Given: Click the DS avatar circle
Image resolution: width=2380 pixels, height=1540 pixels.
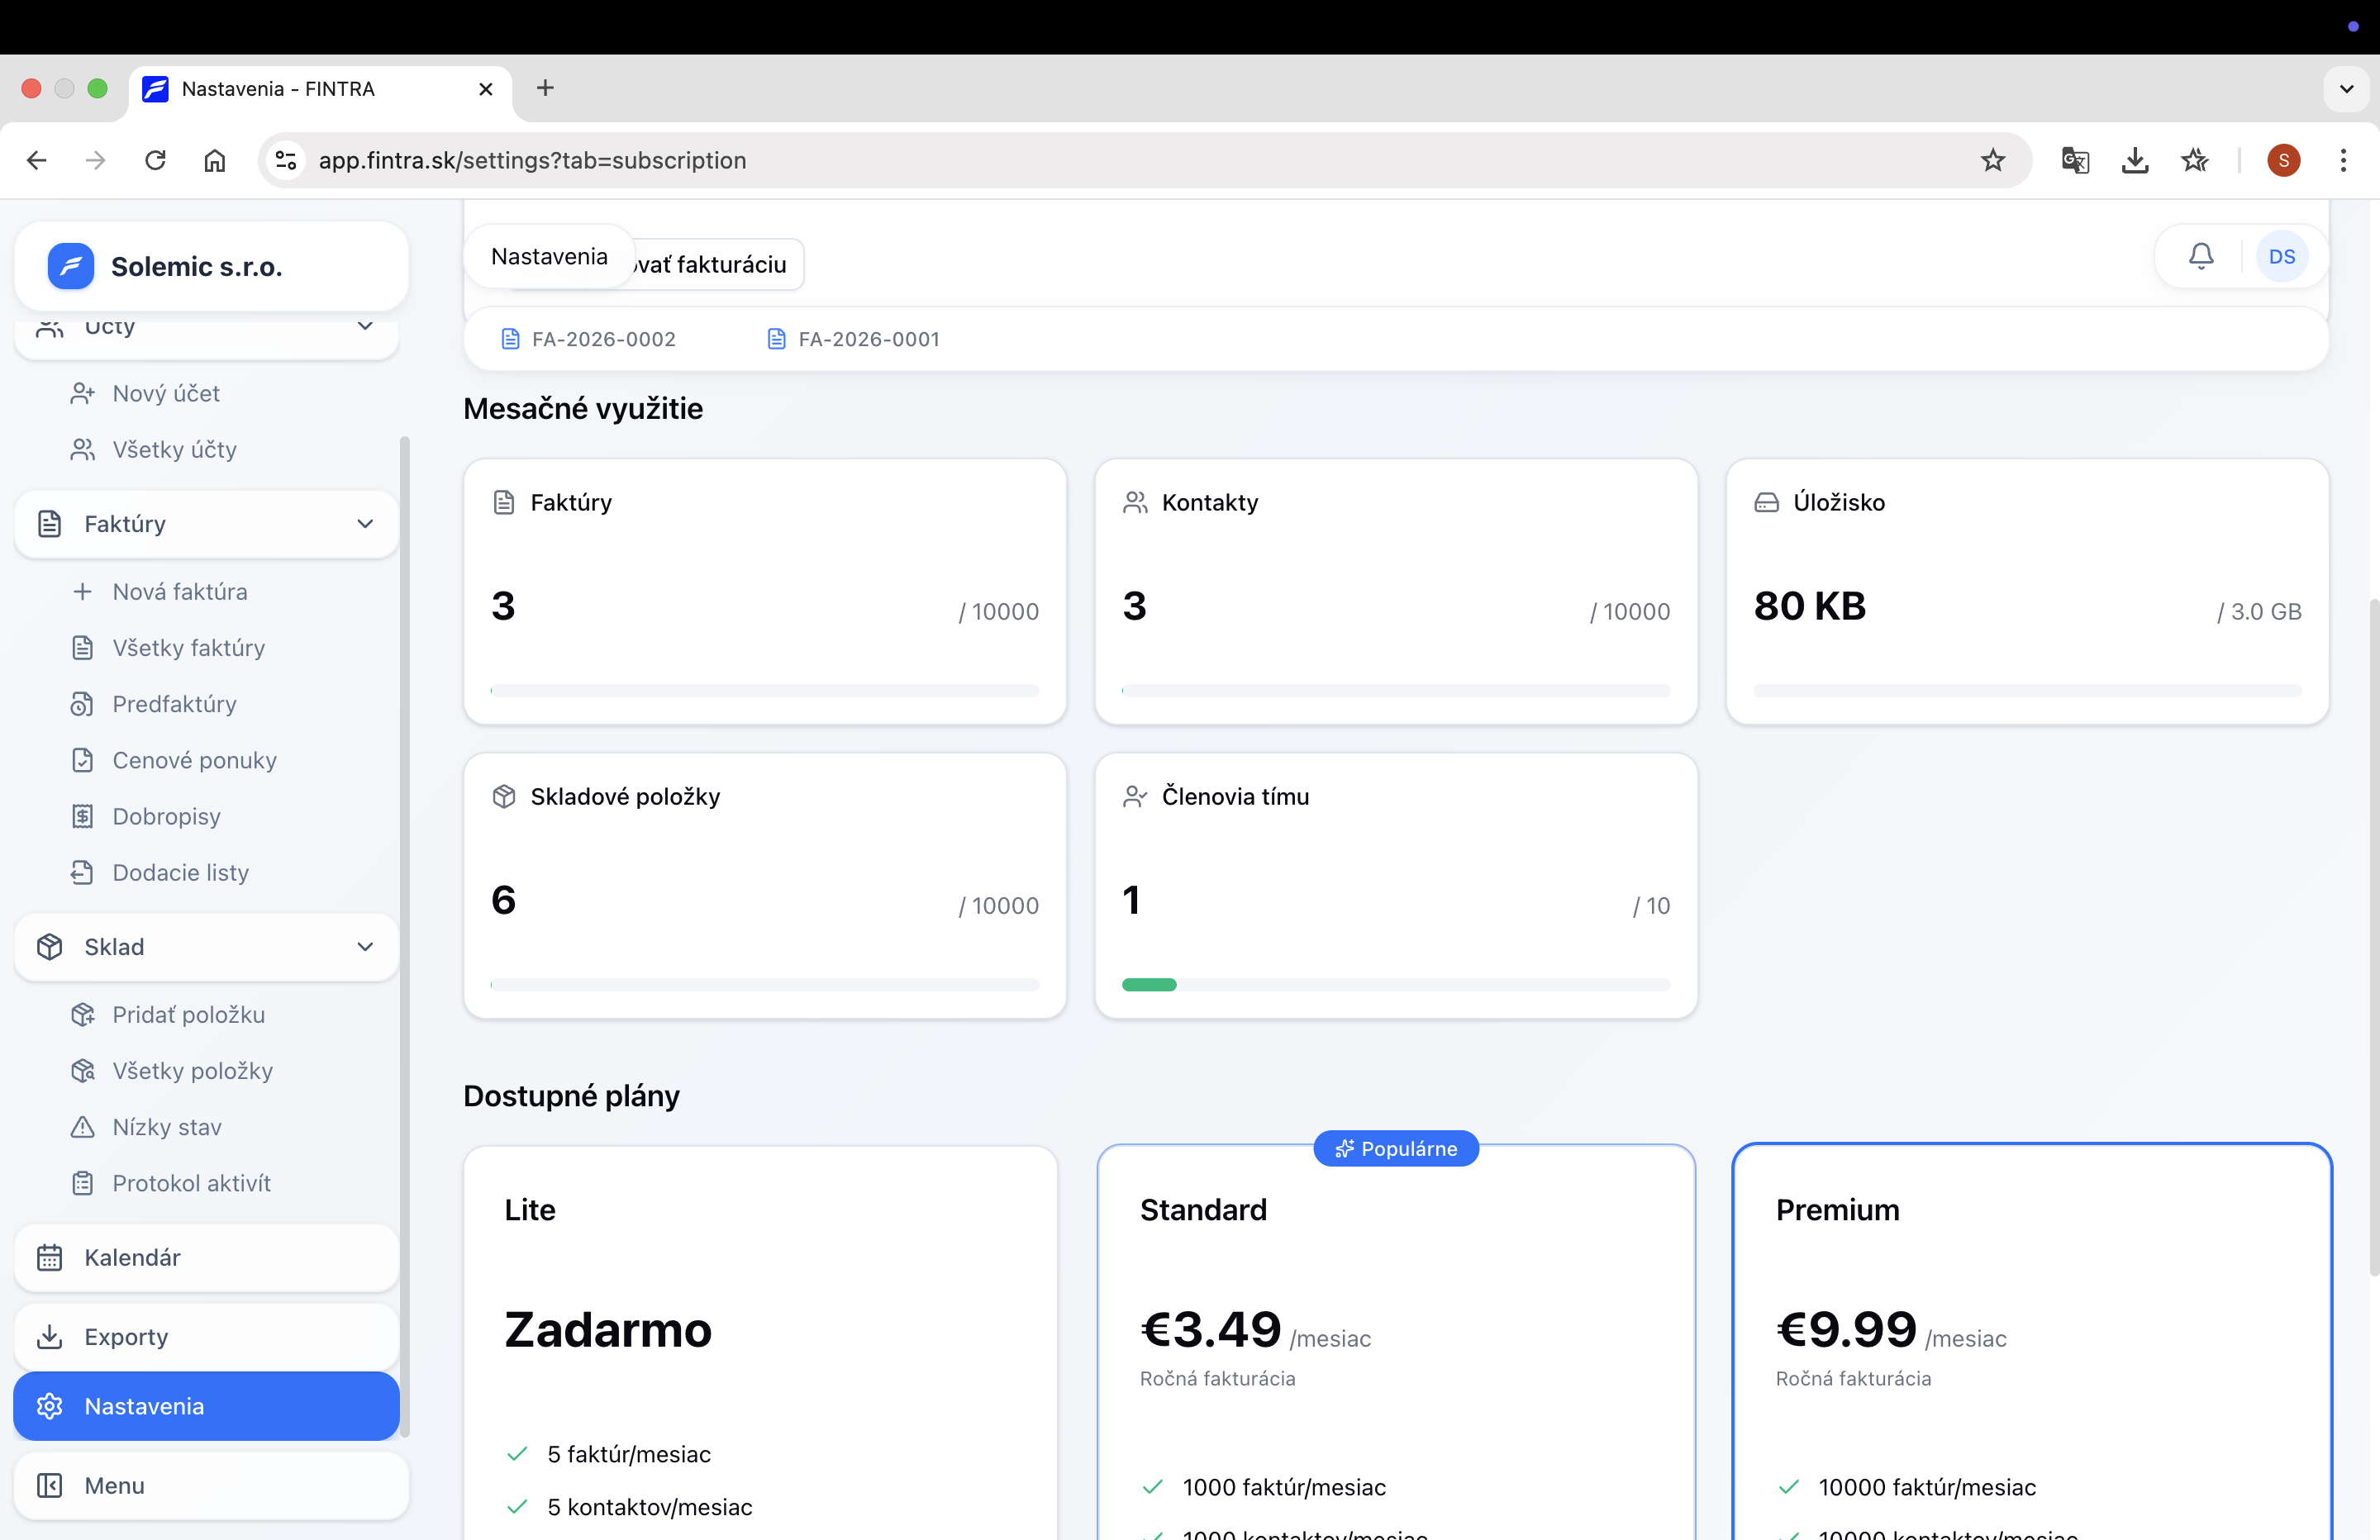Looking at the screenshot, I should click(2283, 256).
